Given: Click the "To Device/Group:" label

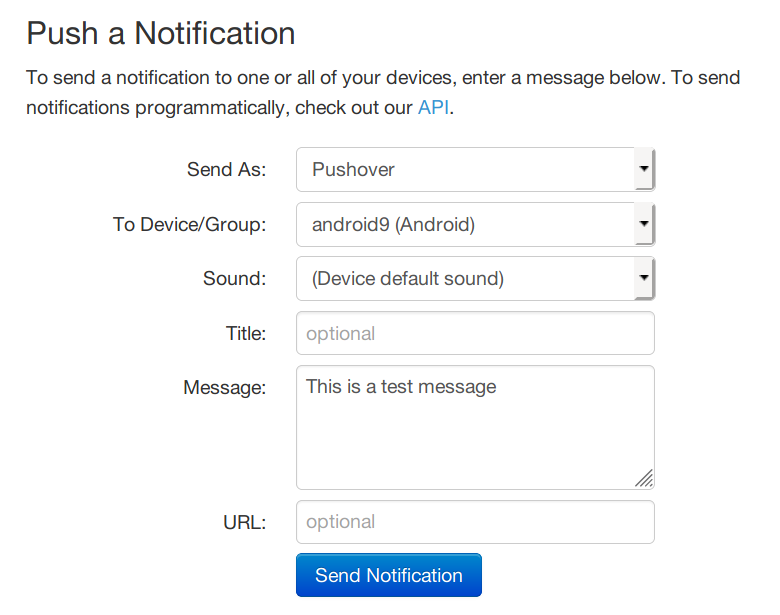Looking at the screenshot, I should [190, 224].
